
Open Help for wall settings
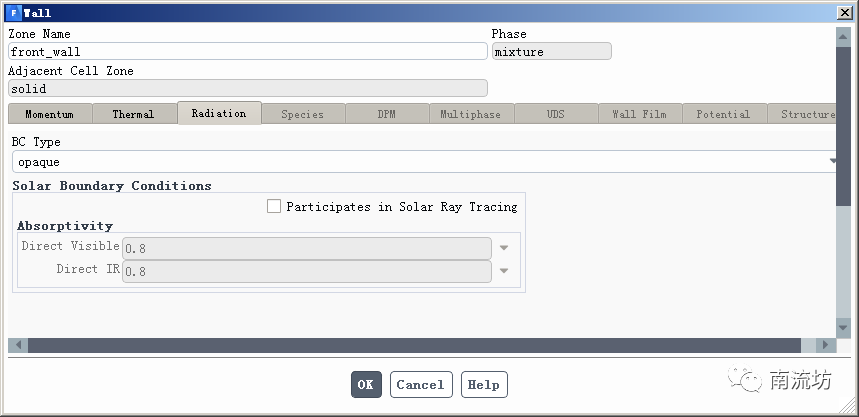(484, 385)
